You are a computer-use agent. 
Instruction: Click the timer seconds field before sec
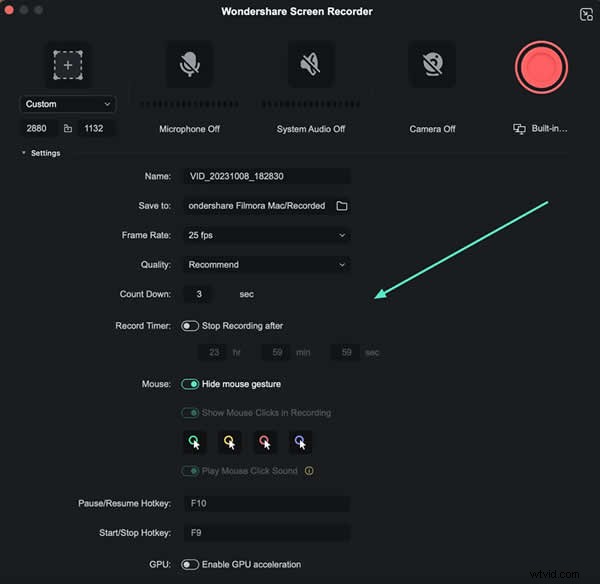tap(346, 352)
